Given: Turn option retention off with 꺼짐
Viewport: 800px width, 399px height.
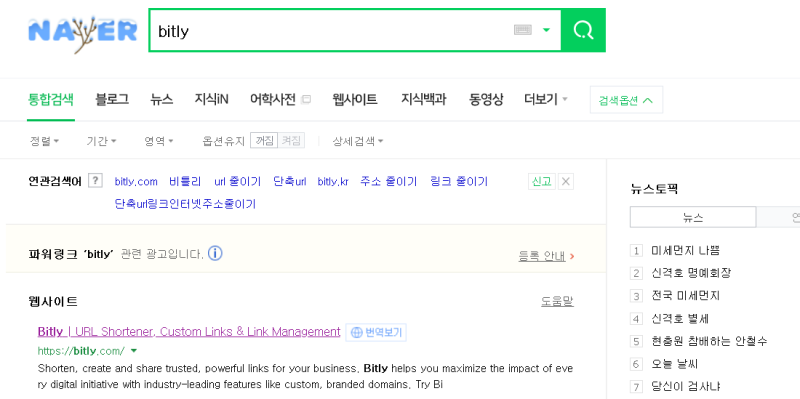Looking at the screenshot, I should 264,141.
